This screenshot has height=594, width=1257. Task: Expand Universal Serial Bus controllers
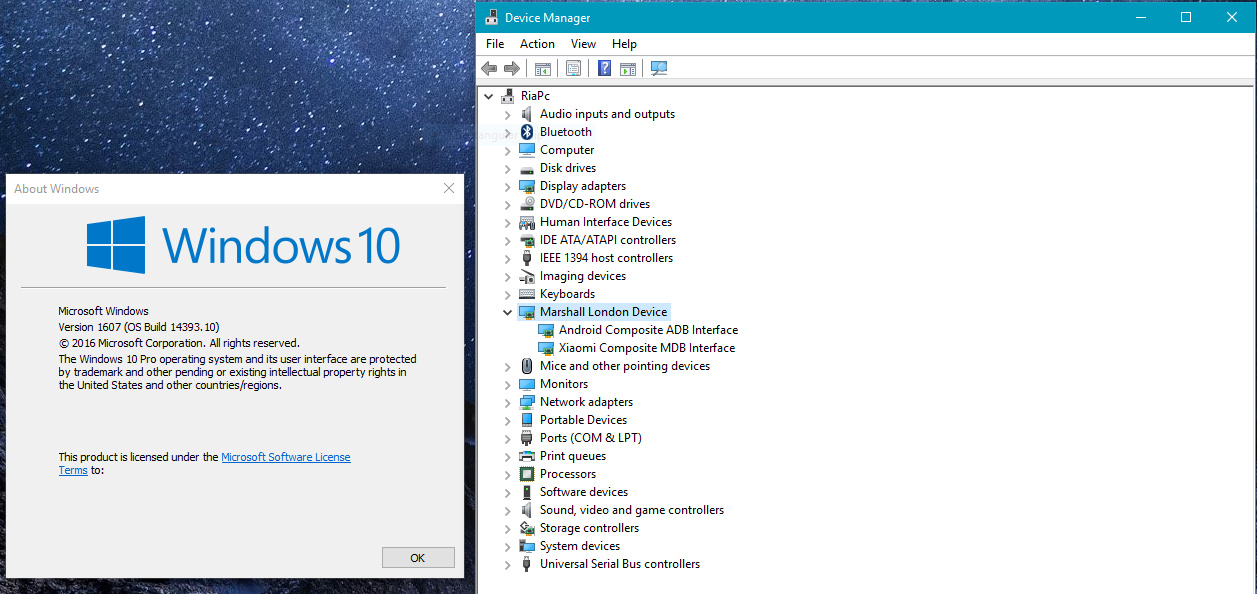508,564
